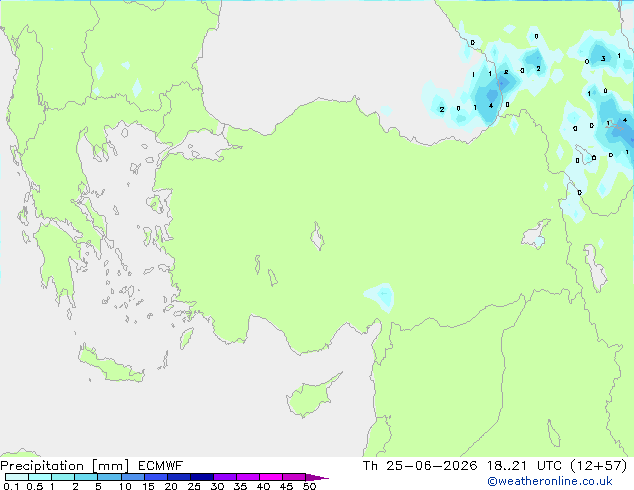Click the 'Precipitation [mm]' title text
The image size is (634, 490).
coord(64,466)
